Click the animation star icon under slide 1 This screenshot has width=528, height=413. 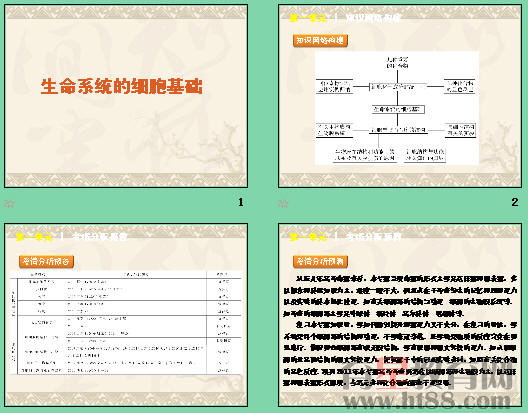point(9,203)
